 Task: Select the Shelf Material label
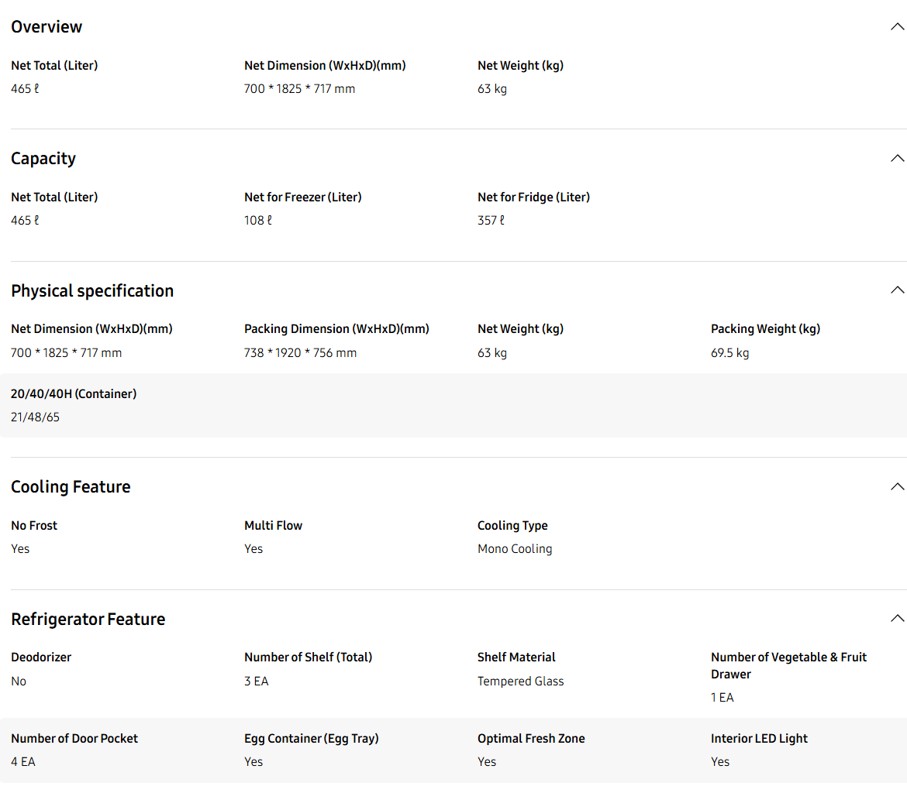(x=516, y=657)
